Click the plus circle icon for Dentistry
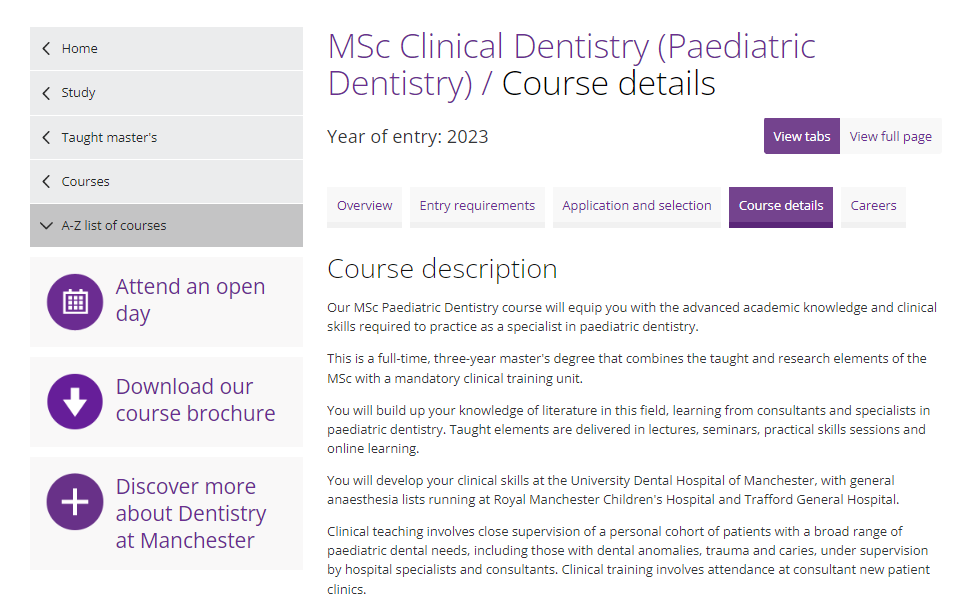Screen dimensions: 955x604 75,502
